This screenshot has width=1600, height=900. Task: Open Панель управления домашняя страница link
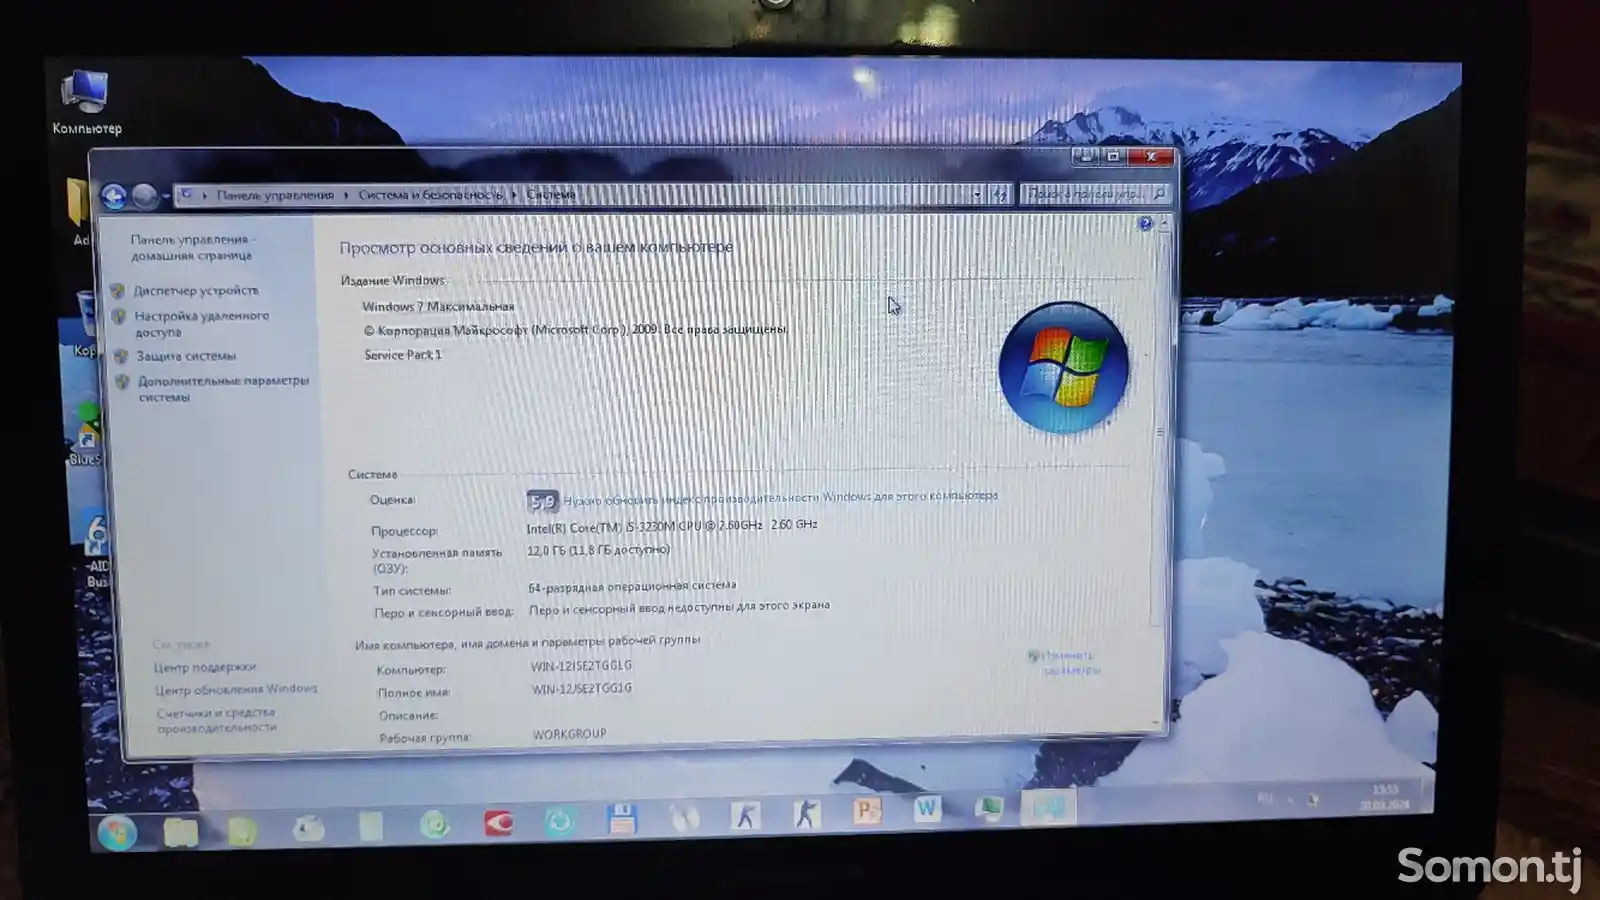(x=192, y=247)
